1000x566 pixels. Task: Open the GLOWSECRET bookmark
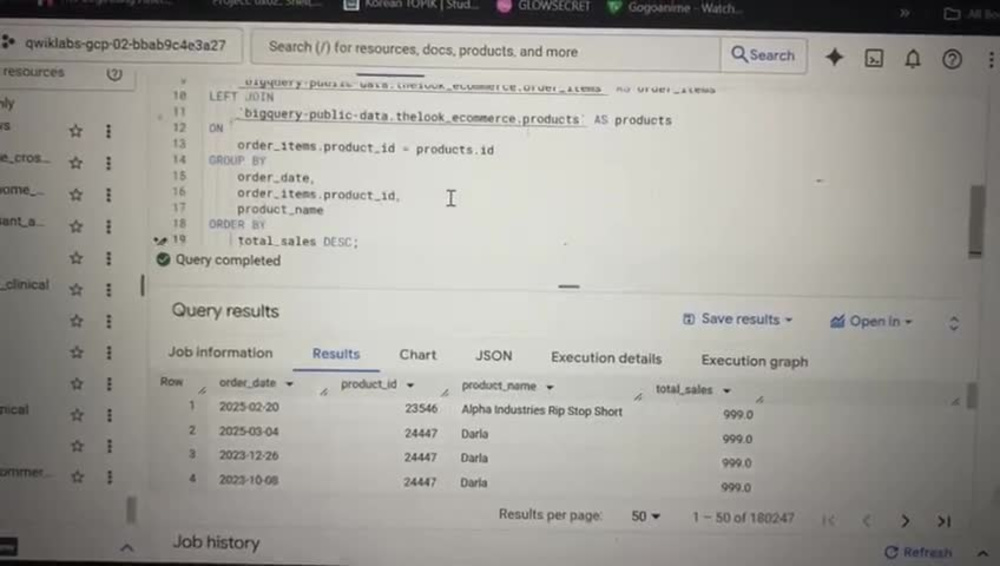coord(543,6)
